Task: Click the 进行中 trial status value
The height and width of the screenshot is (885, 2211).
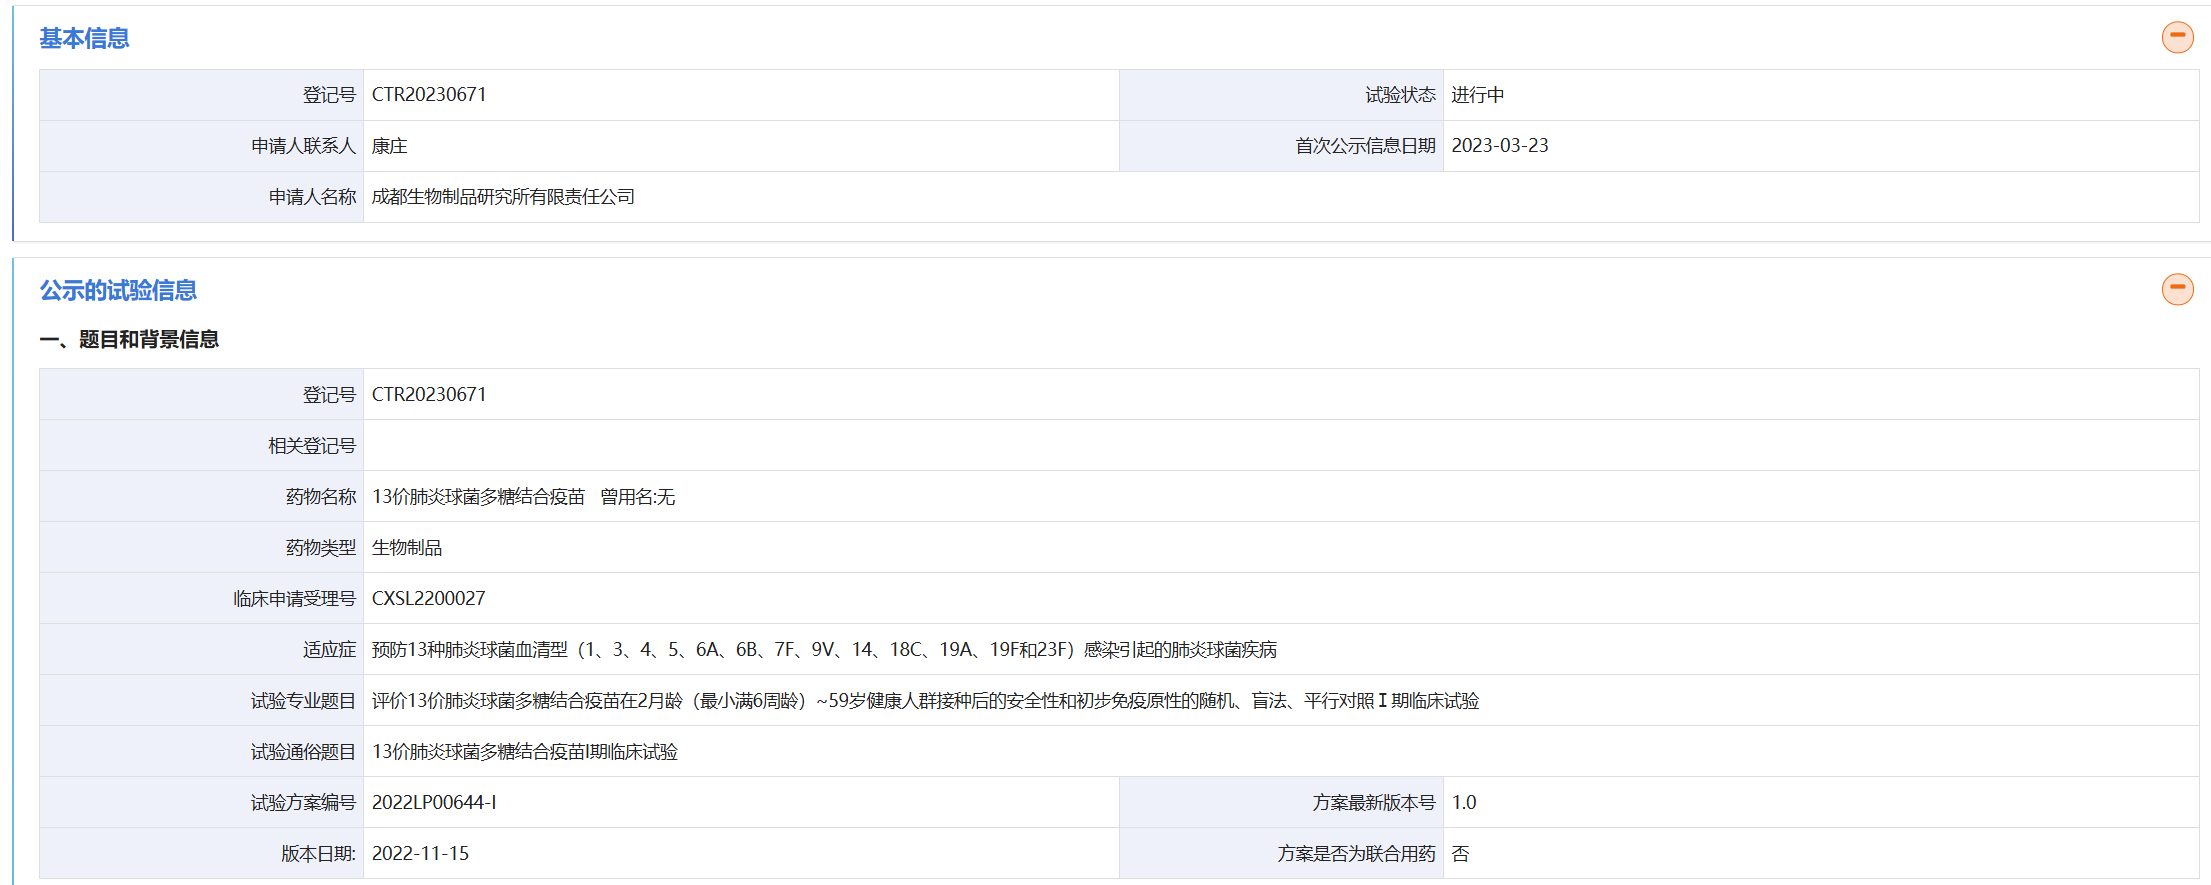Action: click(x=1477, y=95)
